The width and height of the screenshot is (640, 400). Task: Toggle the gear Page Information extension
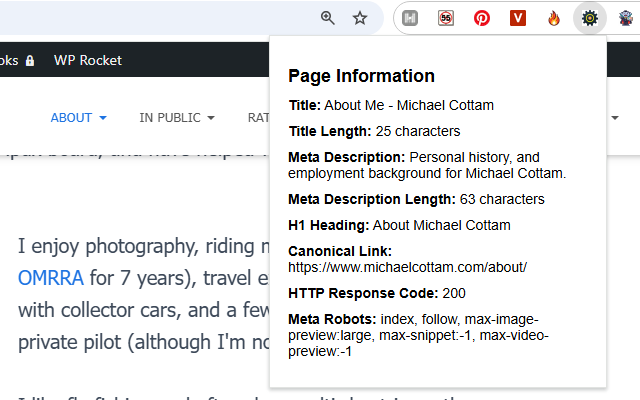(589, 18)
